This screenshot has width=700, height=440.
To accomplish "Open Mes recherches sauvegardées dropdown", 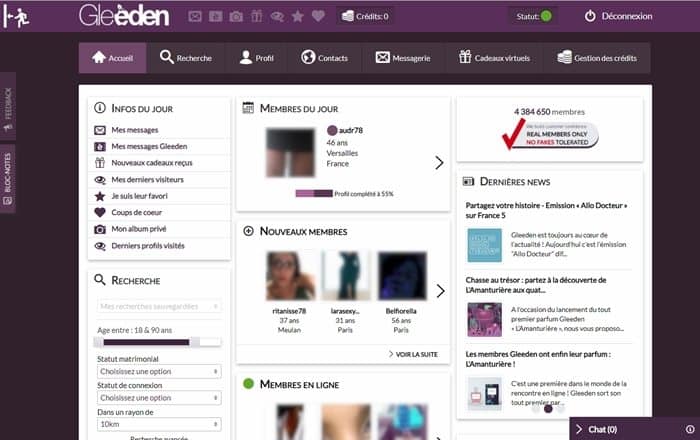I will point(159,306).
